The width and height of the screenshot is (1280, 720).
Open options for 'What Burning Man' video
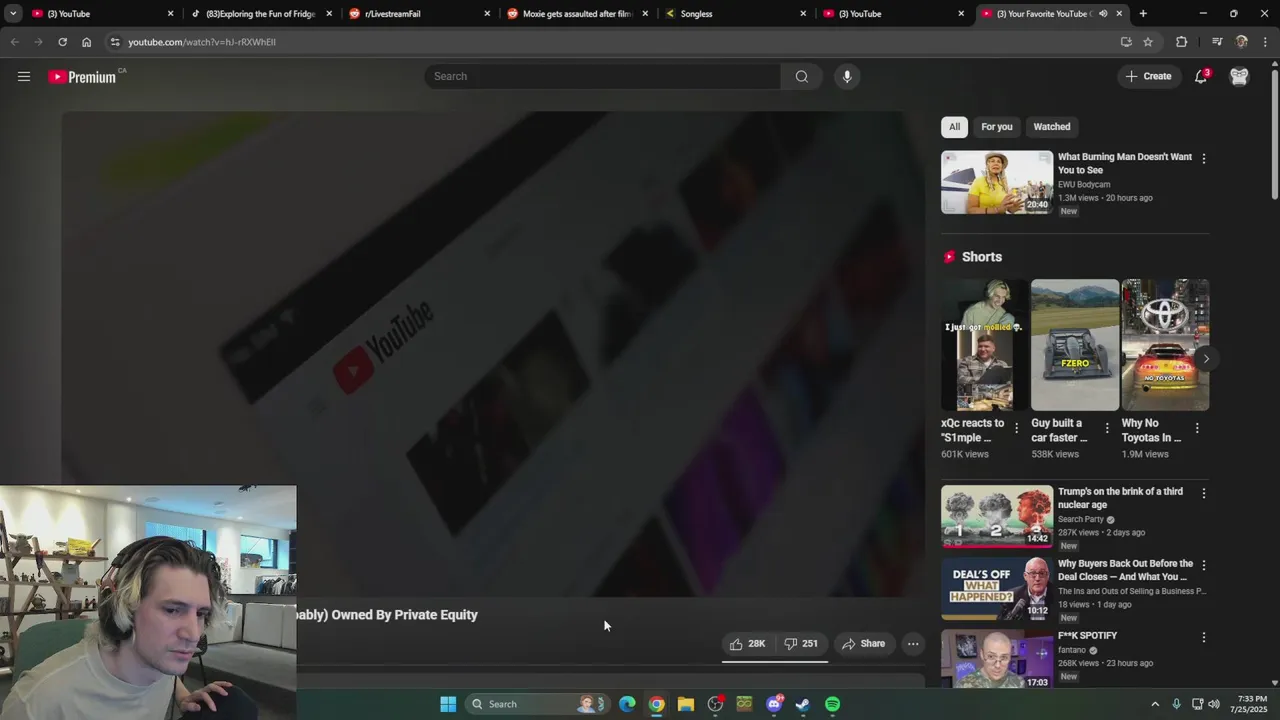tap(1204, 158)
